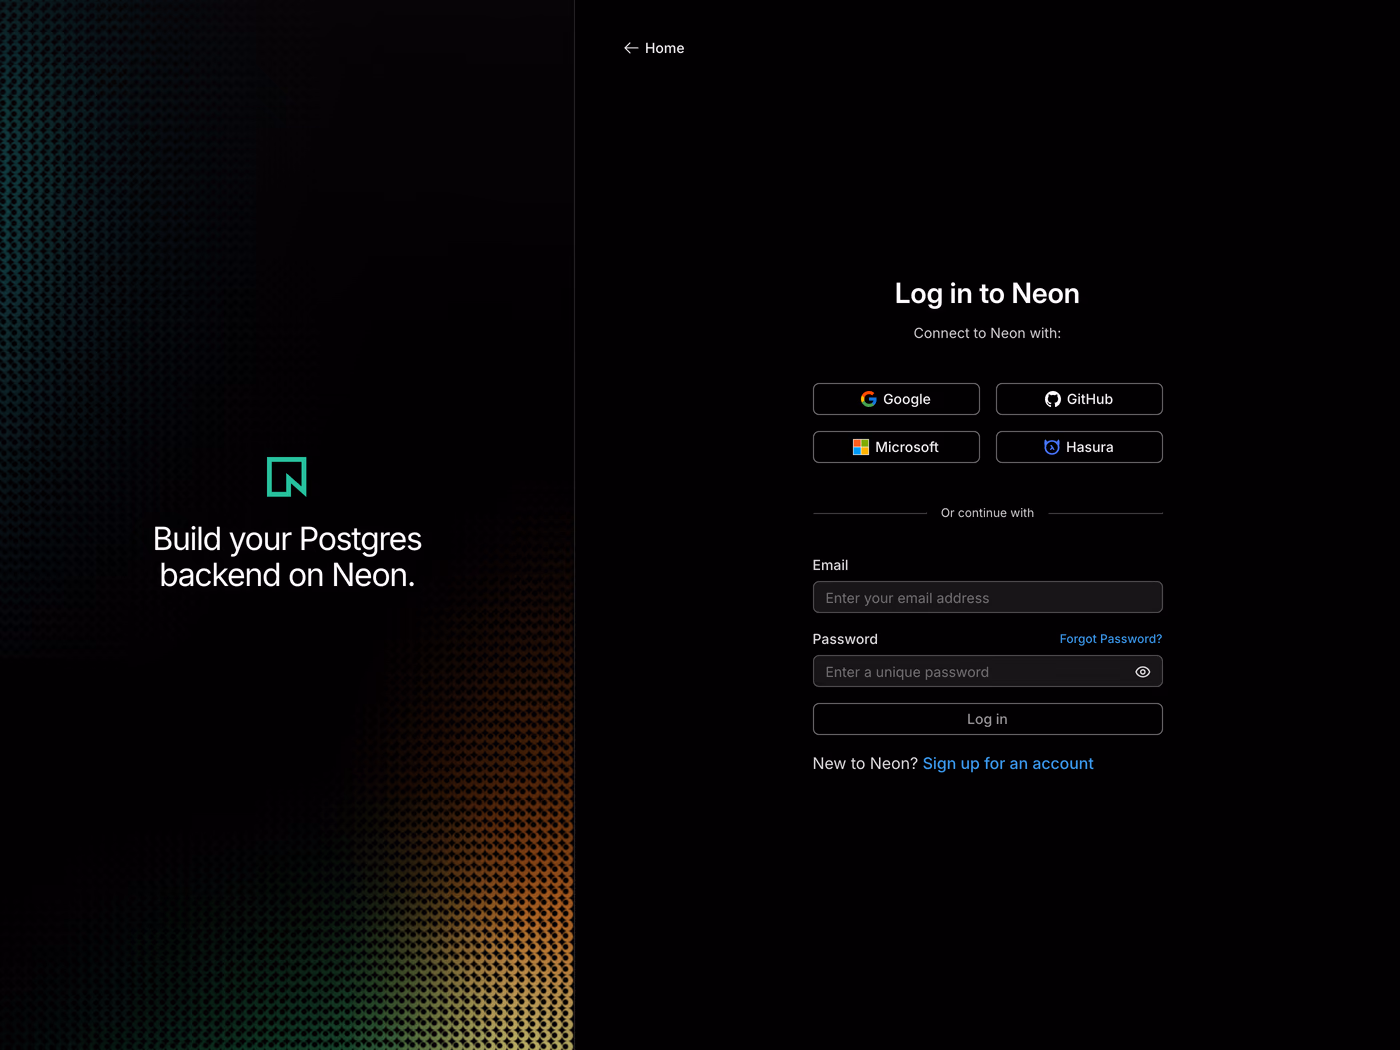Viewport: 1400px width, 1050px height.
Task: Open the Sign up for an account link
Action: click(x=1008, y=764)
